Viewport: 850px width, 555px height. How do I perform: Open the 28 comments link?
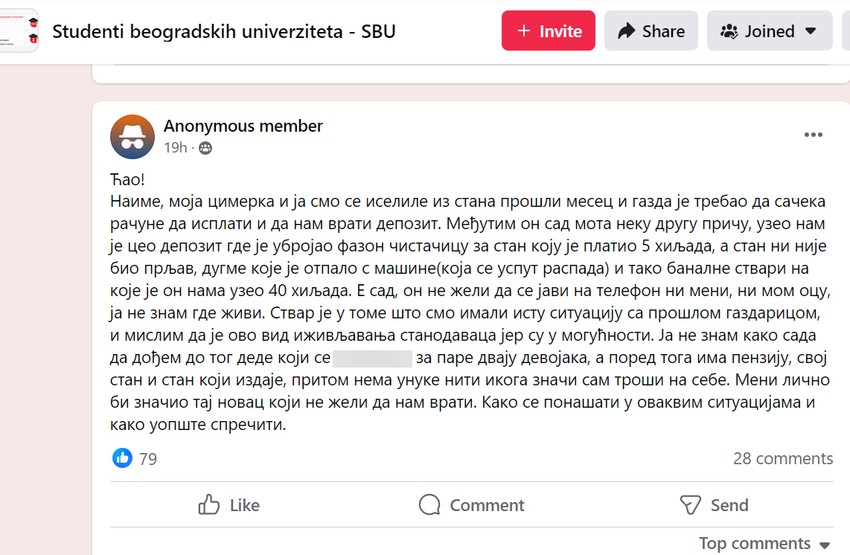point(782,459)
